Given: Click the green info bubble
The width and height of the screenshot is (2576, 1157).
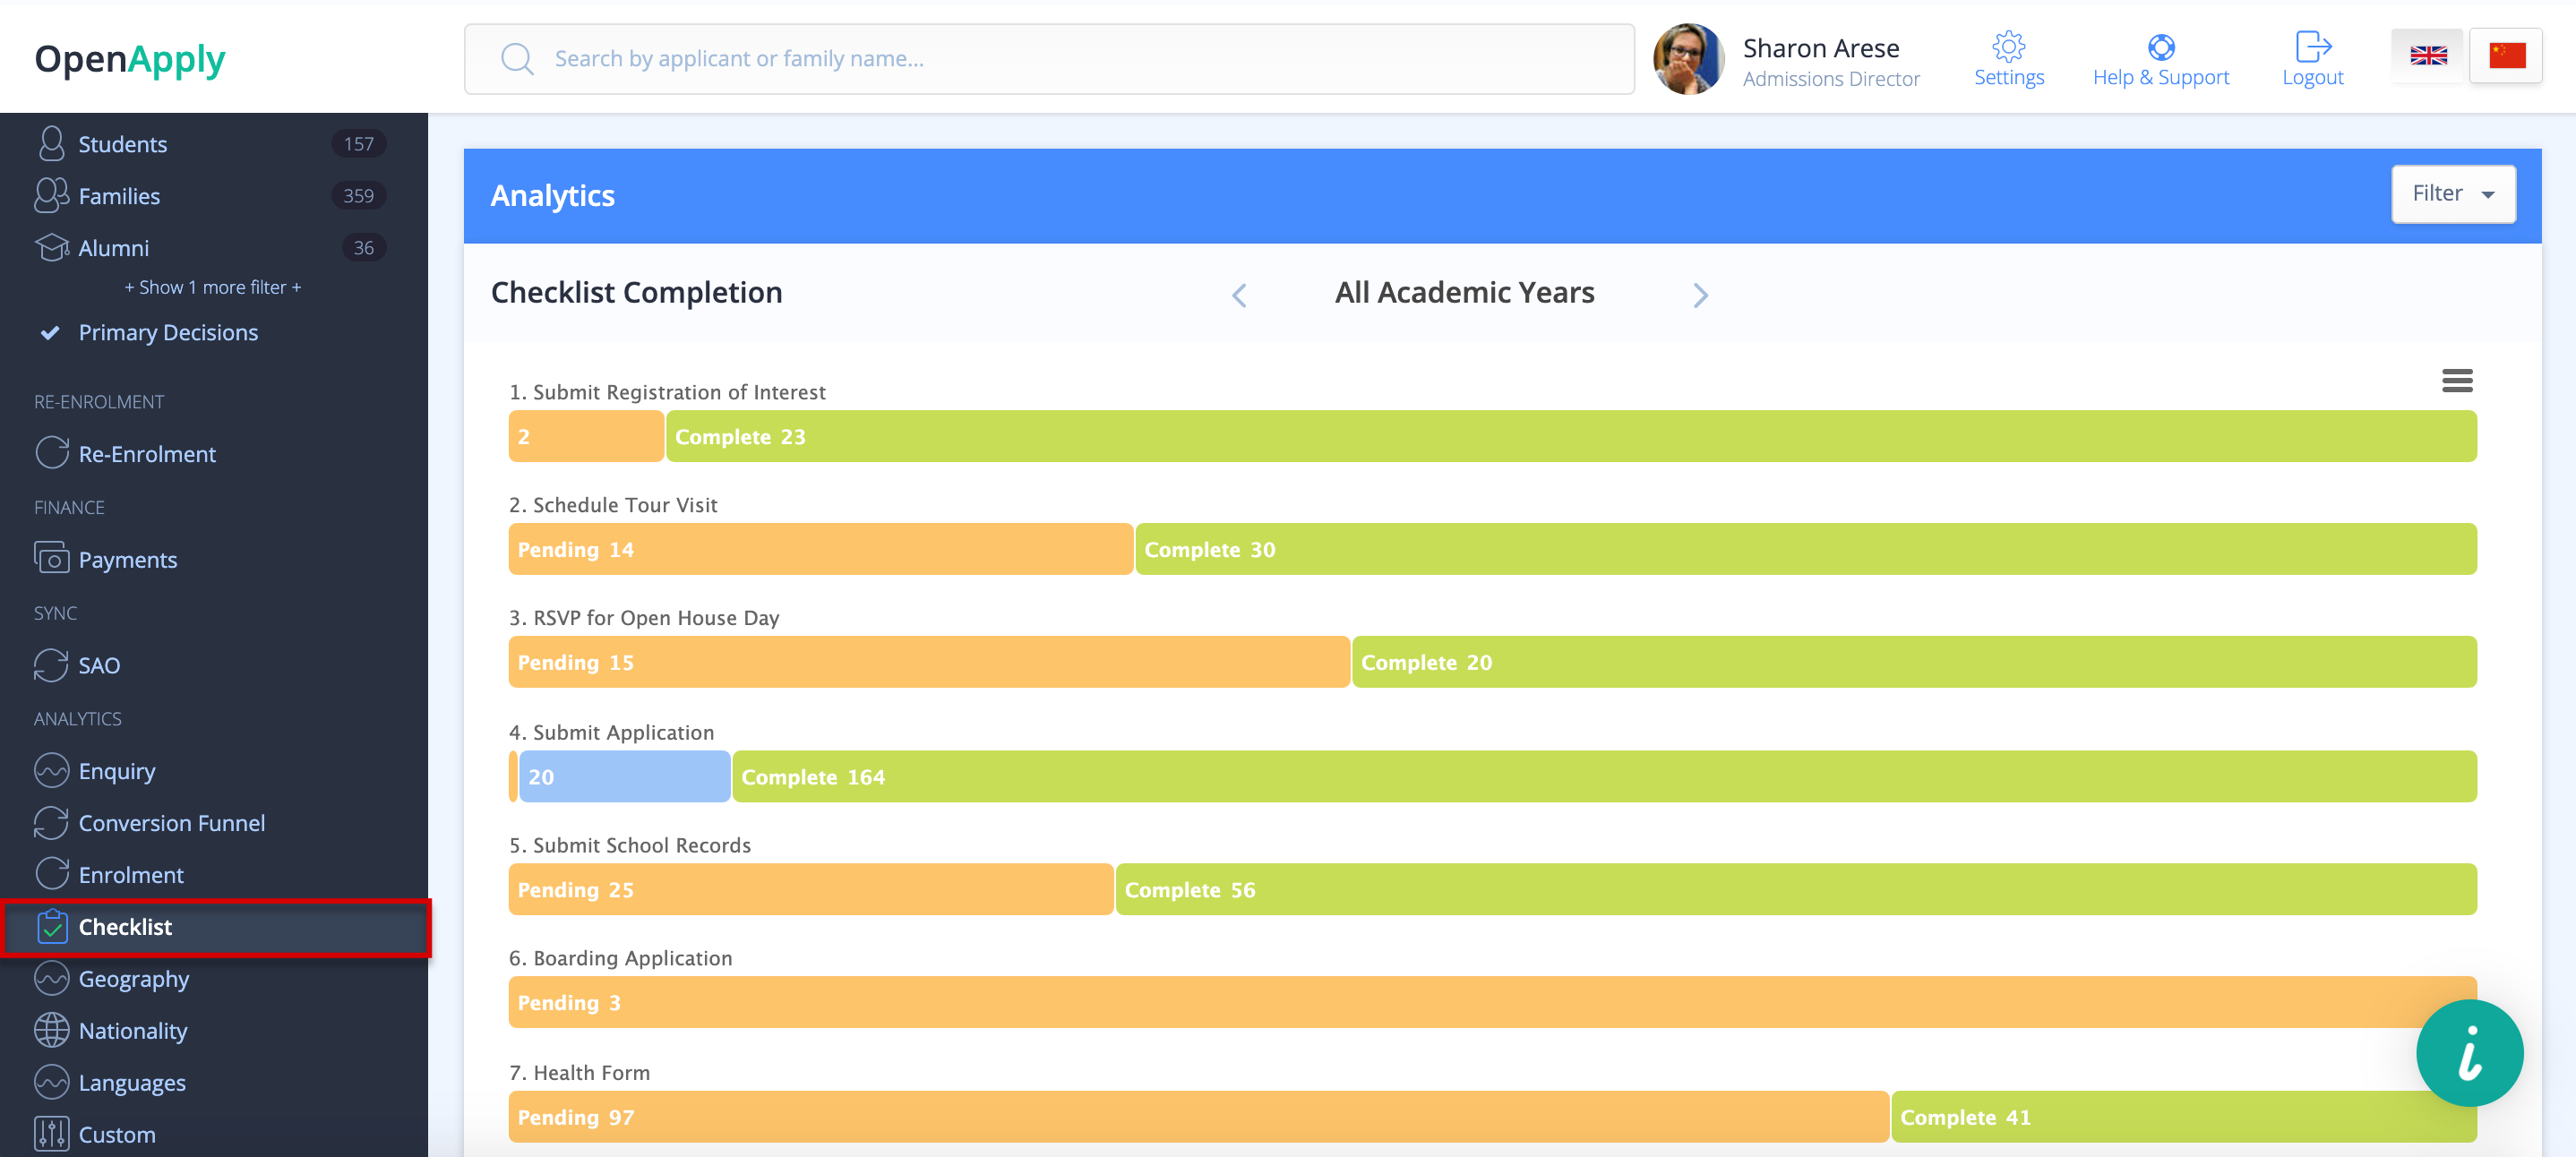Looking at the screenshot, I should click(x=2469, y=1053).
